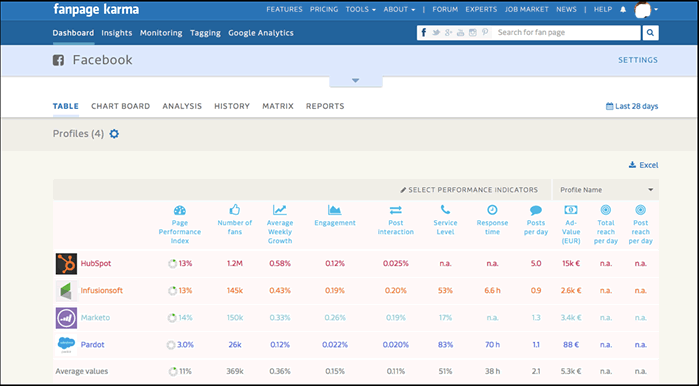Open the SETTINGS link
Image resolution: width=700 pixels, height=386 pixels.
(638, 60)
